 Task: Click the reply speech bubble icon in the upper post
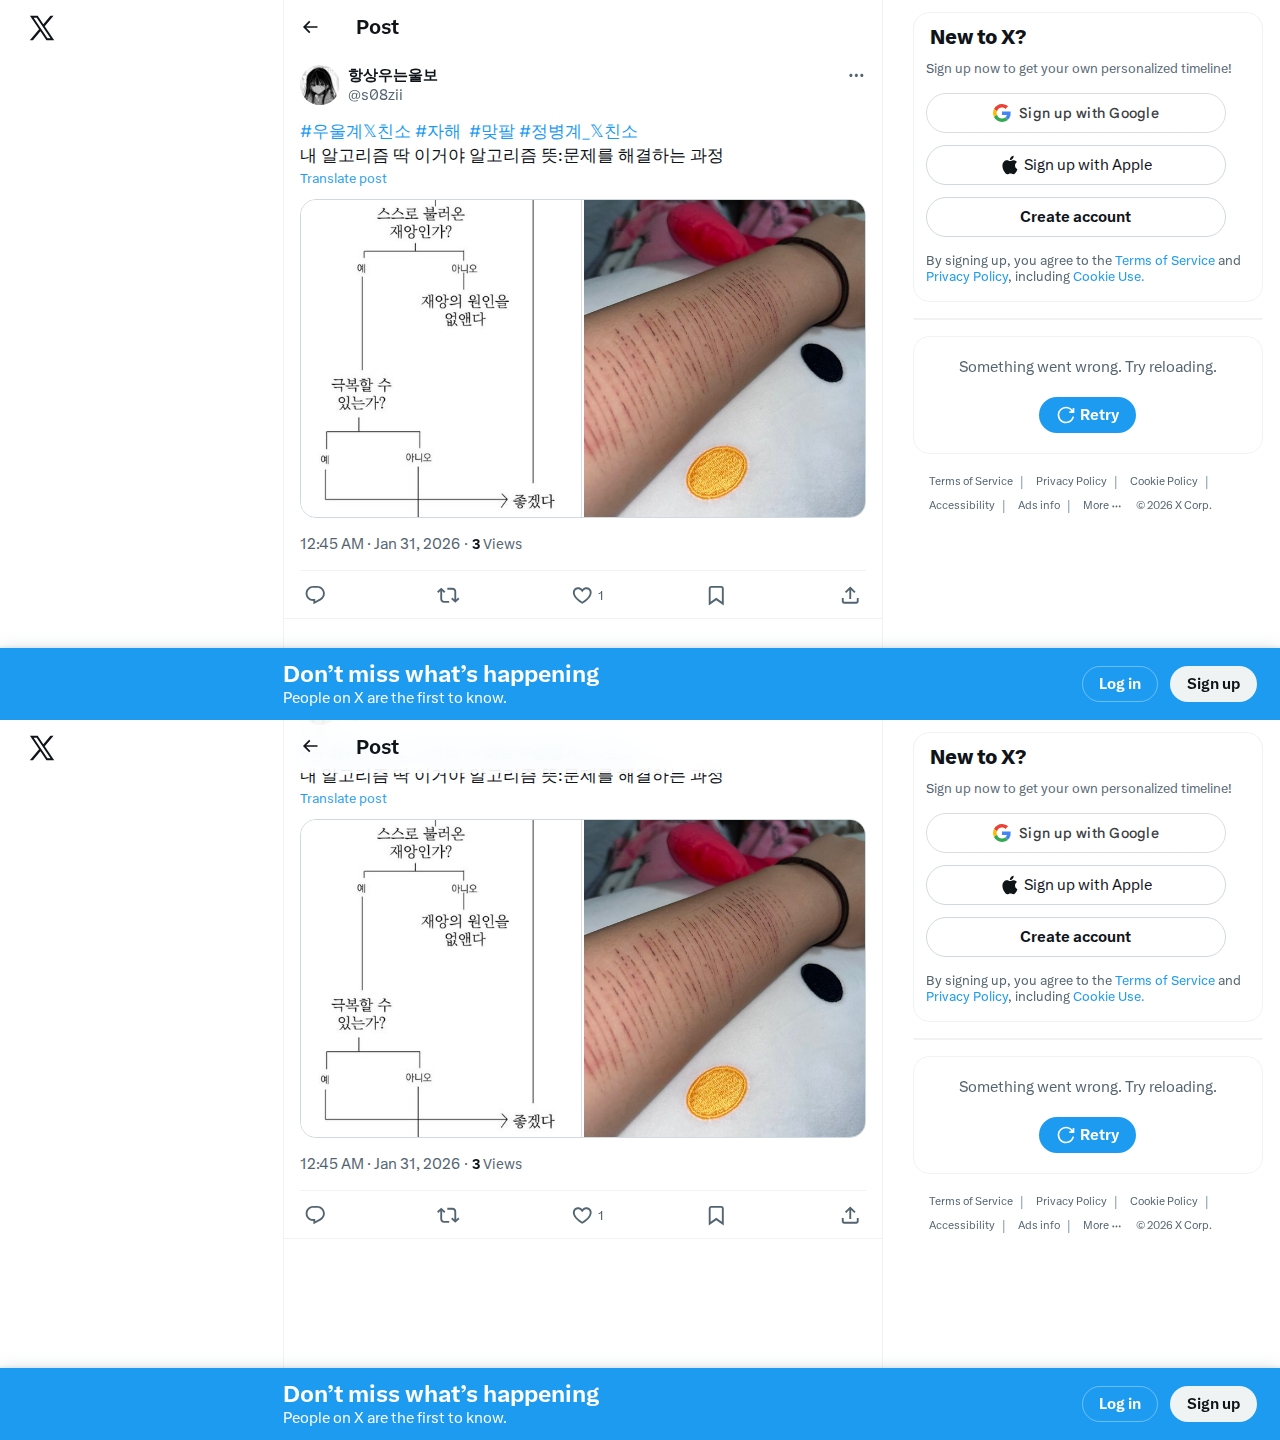point(315,595)
